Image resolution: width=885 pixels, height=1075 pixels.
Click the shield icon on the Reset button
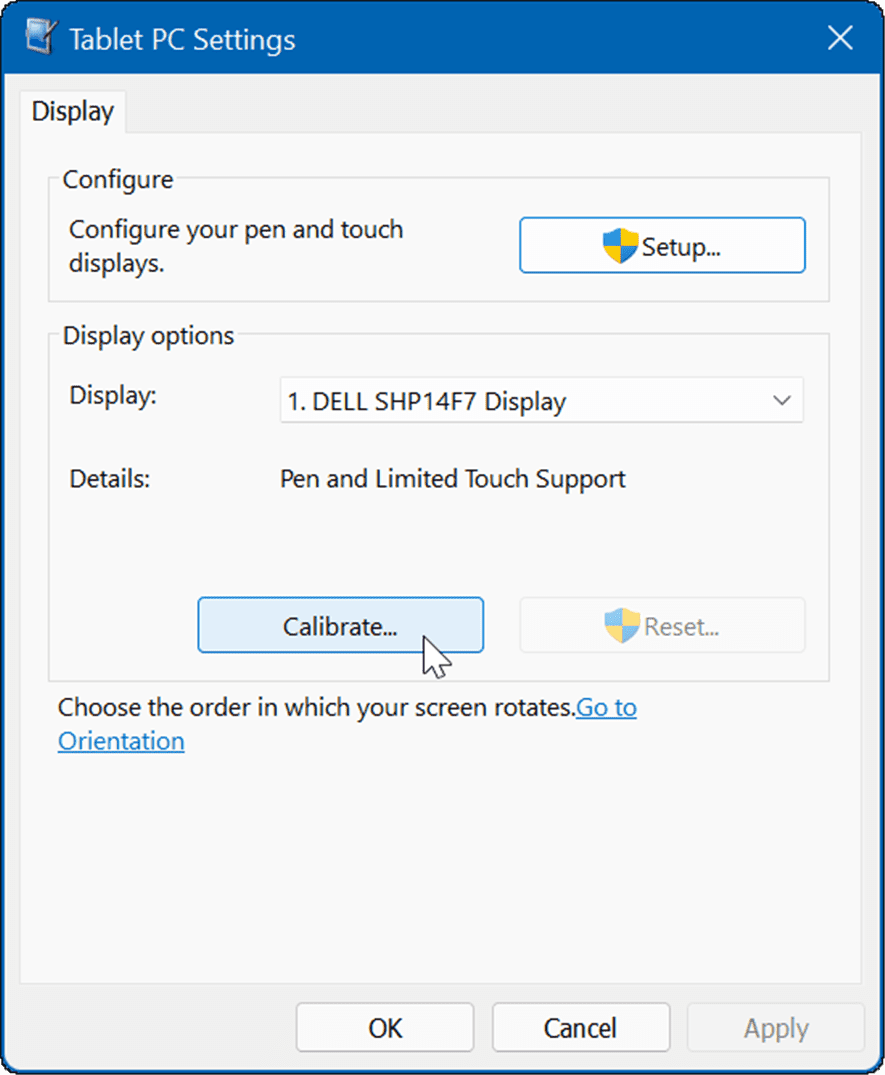pos(621,625)
